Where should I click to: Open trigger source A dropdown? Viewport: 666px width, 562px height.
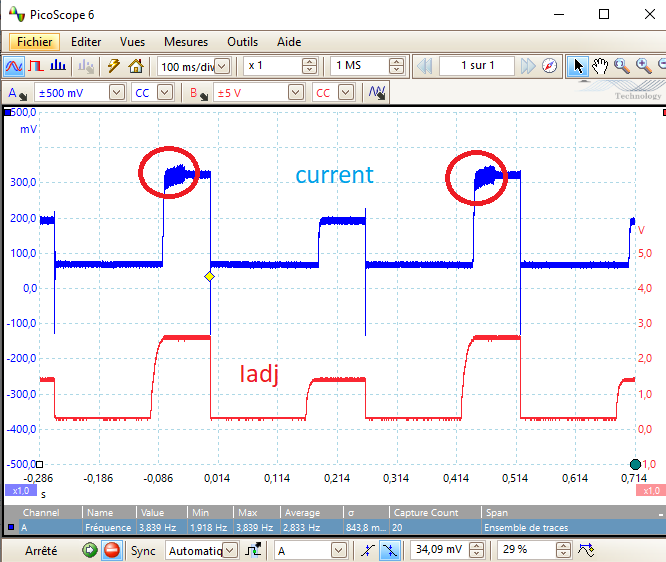339,551
